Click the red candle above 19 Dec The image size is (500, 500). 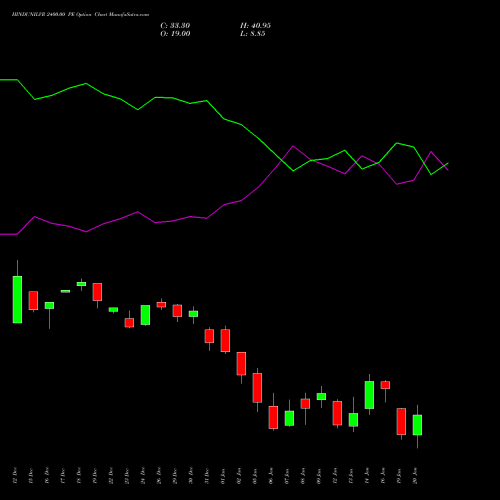tap(97, 292)
